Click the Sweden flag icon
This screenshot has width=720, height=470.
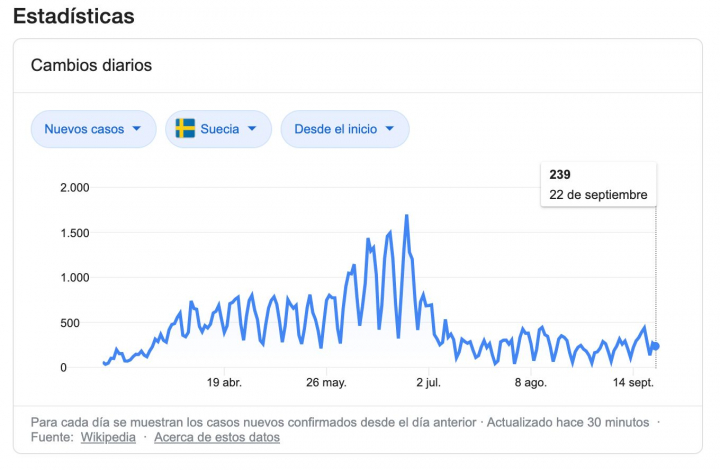(185, 129)
